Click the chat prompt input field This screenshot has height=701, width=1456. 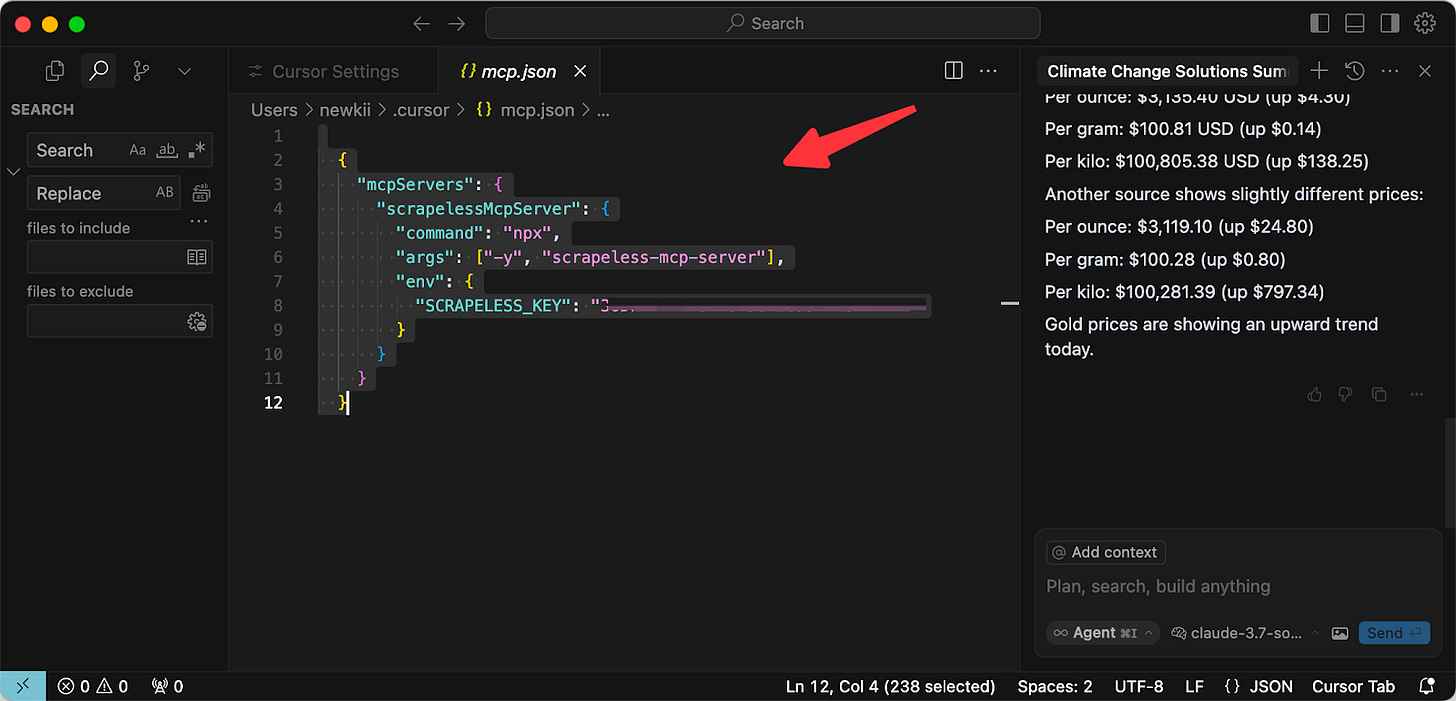pyautogui.click(x=1237, y=587)
